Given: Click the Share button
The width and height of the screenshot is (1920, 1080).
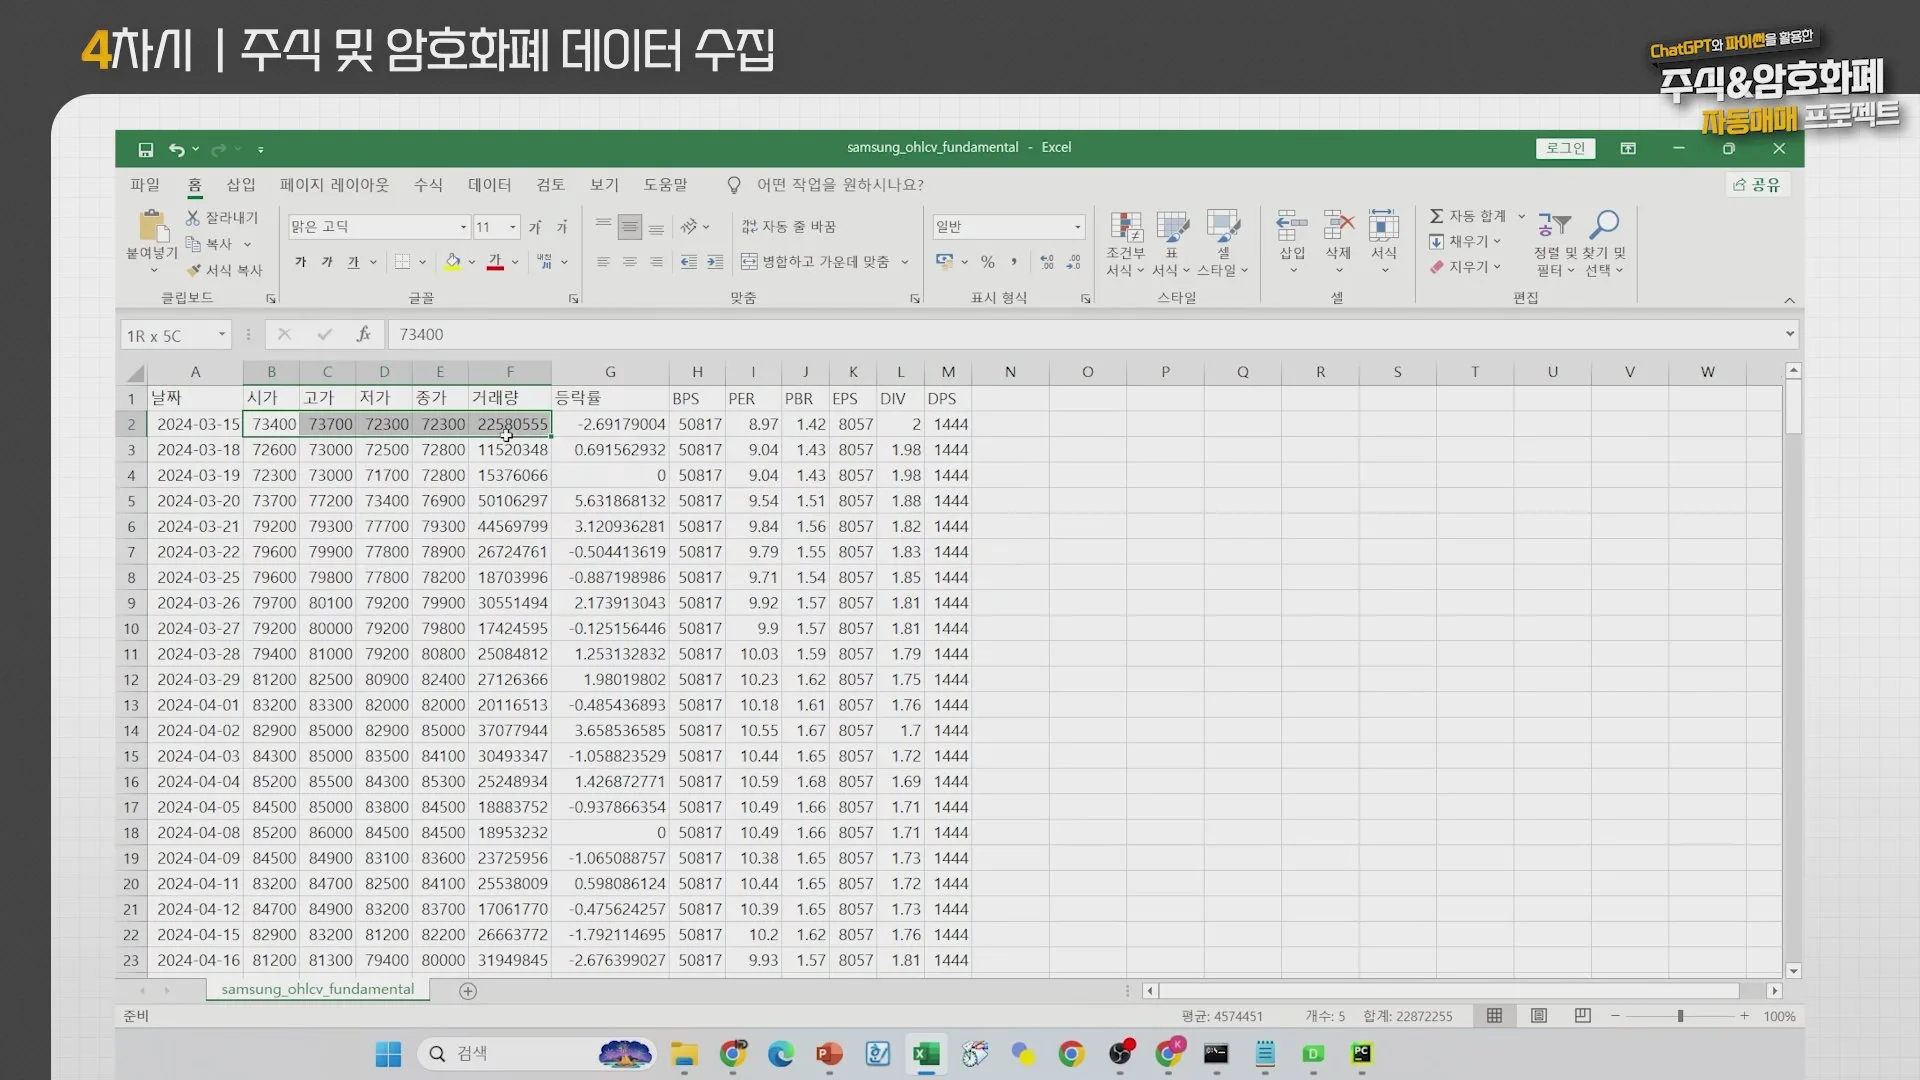Looking at the screenshot, I should (1757, 185).
